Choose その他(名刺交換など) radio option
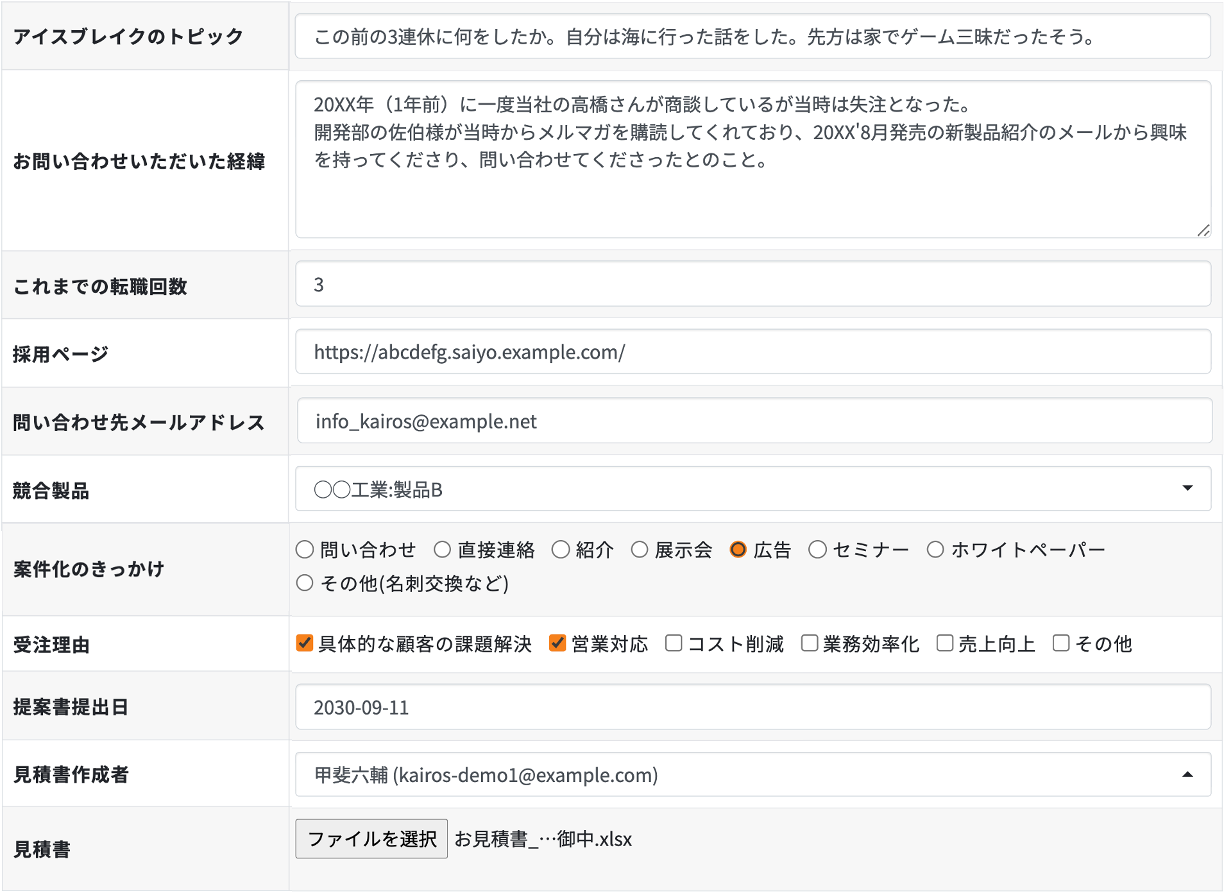1224x894 pixels. (305, 583)
